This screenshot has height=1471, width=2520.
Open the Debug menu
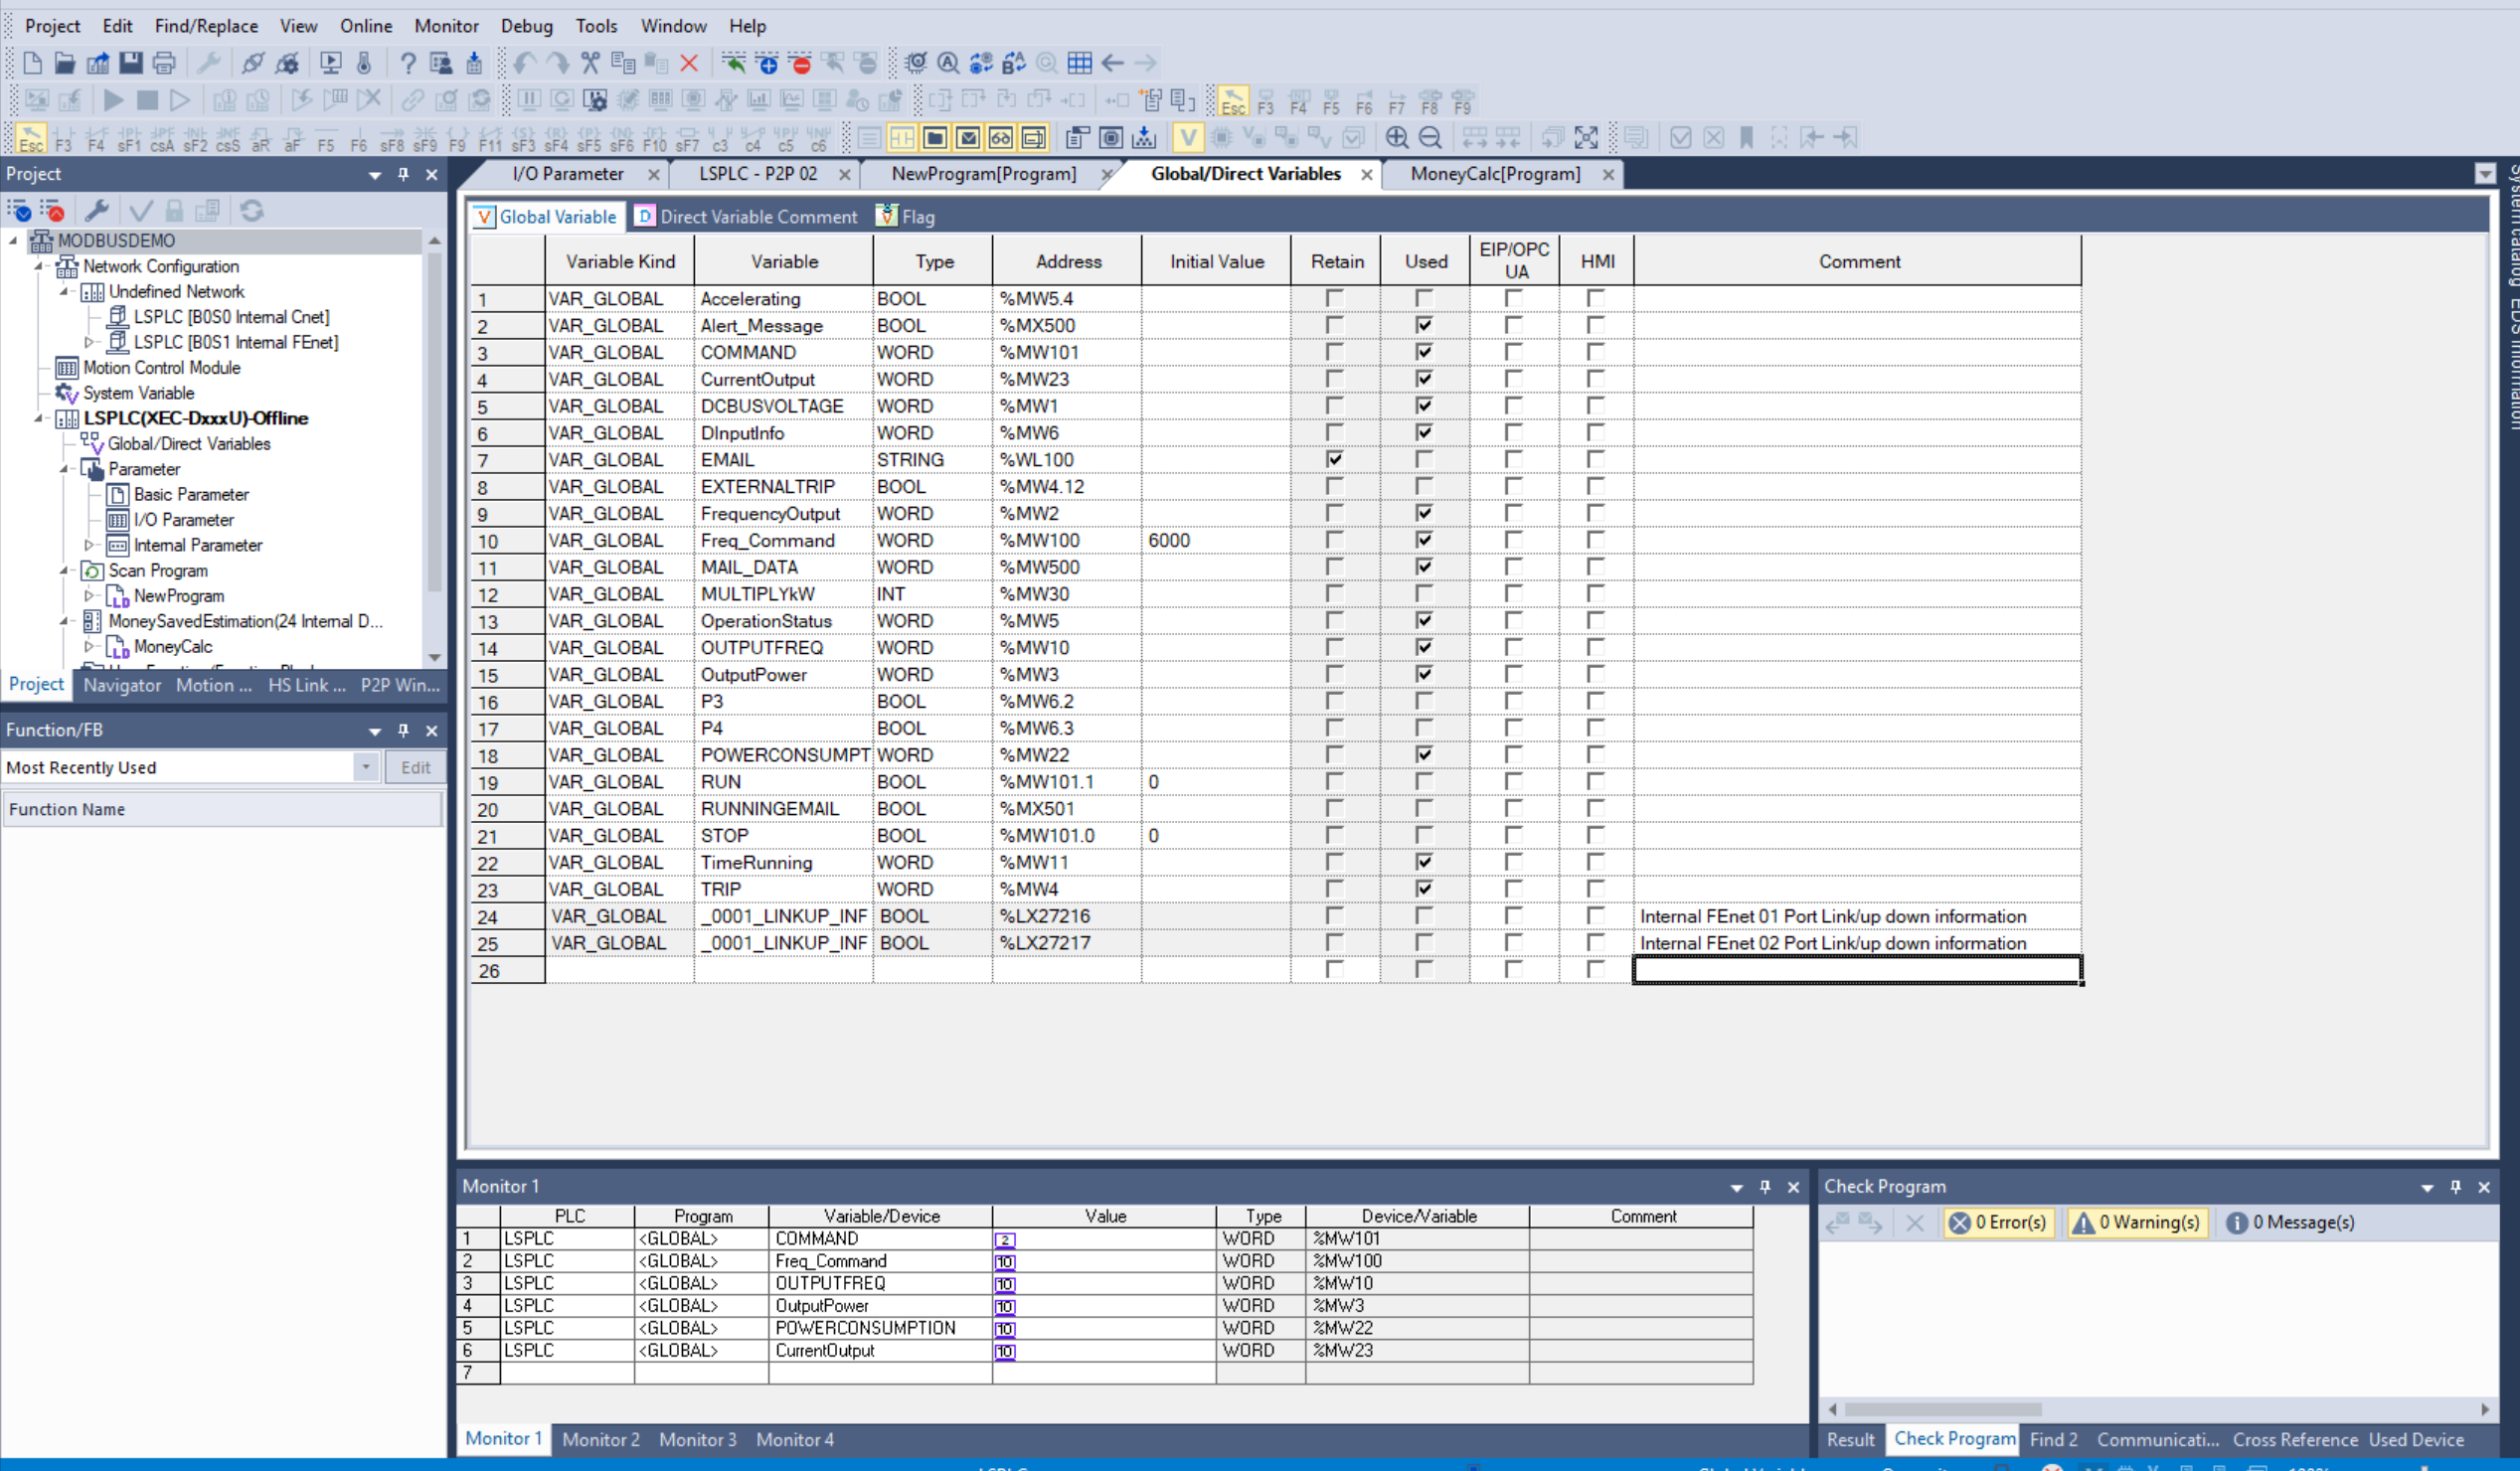point(526,26)
